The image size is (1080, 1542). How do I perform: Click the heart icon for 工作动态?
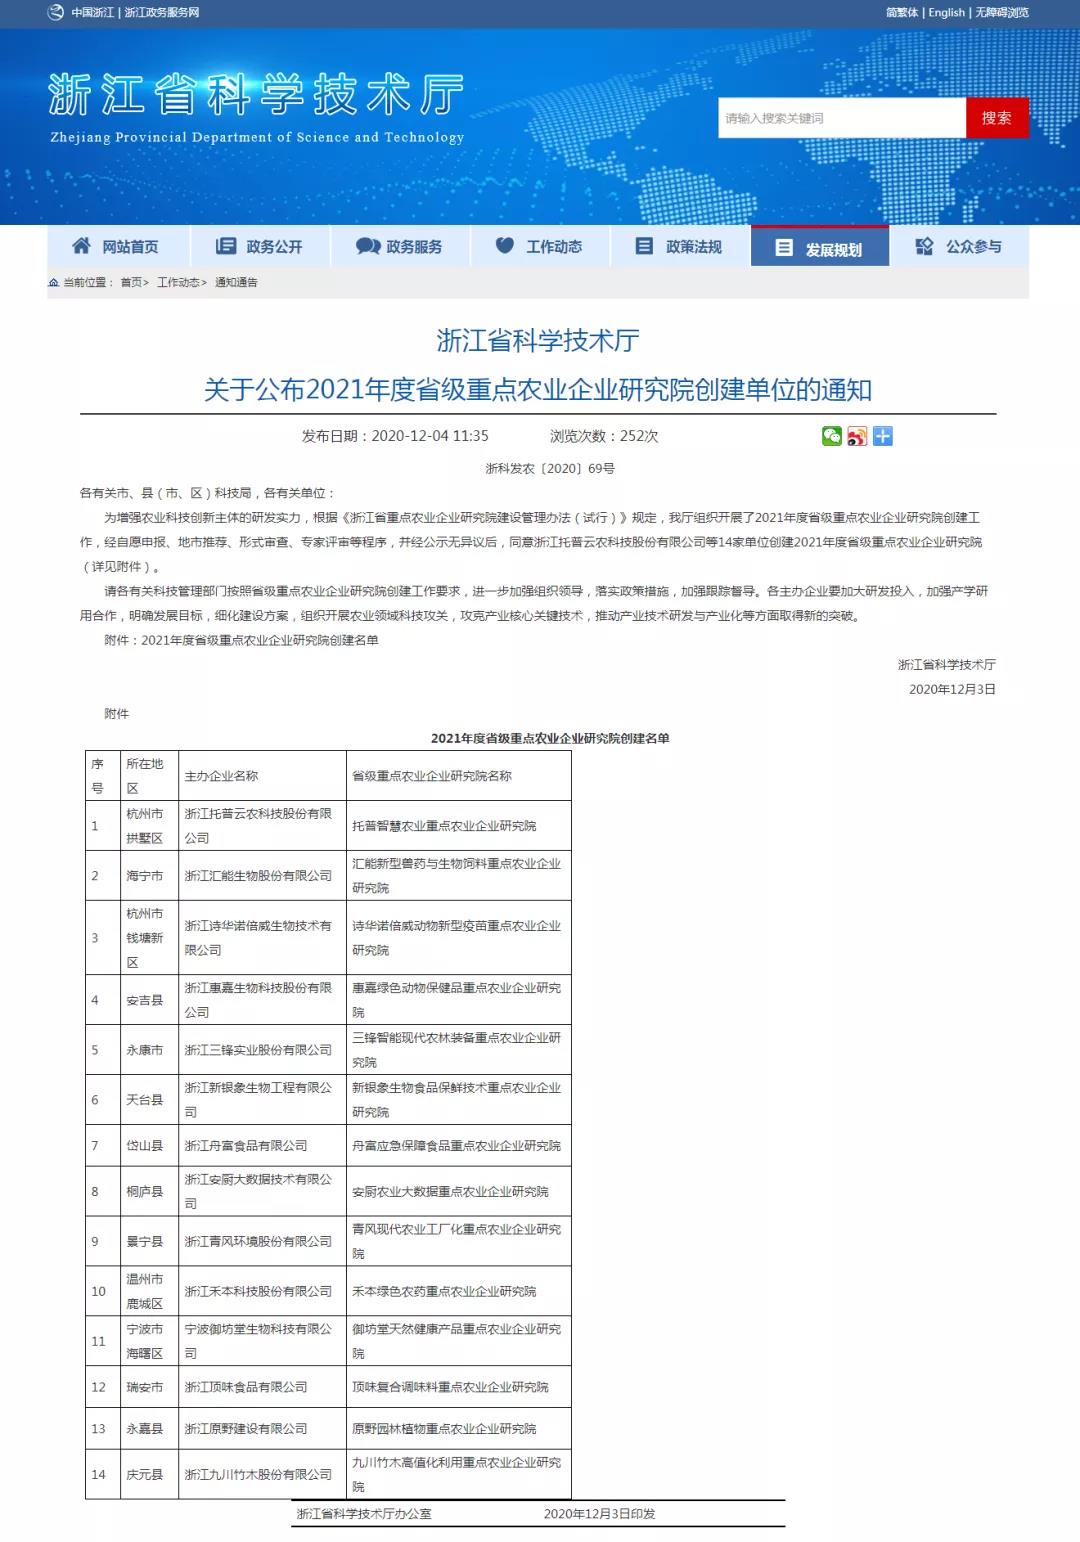[505, 246]
